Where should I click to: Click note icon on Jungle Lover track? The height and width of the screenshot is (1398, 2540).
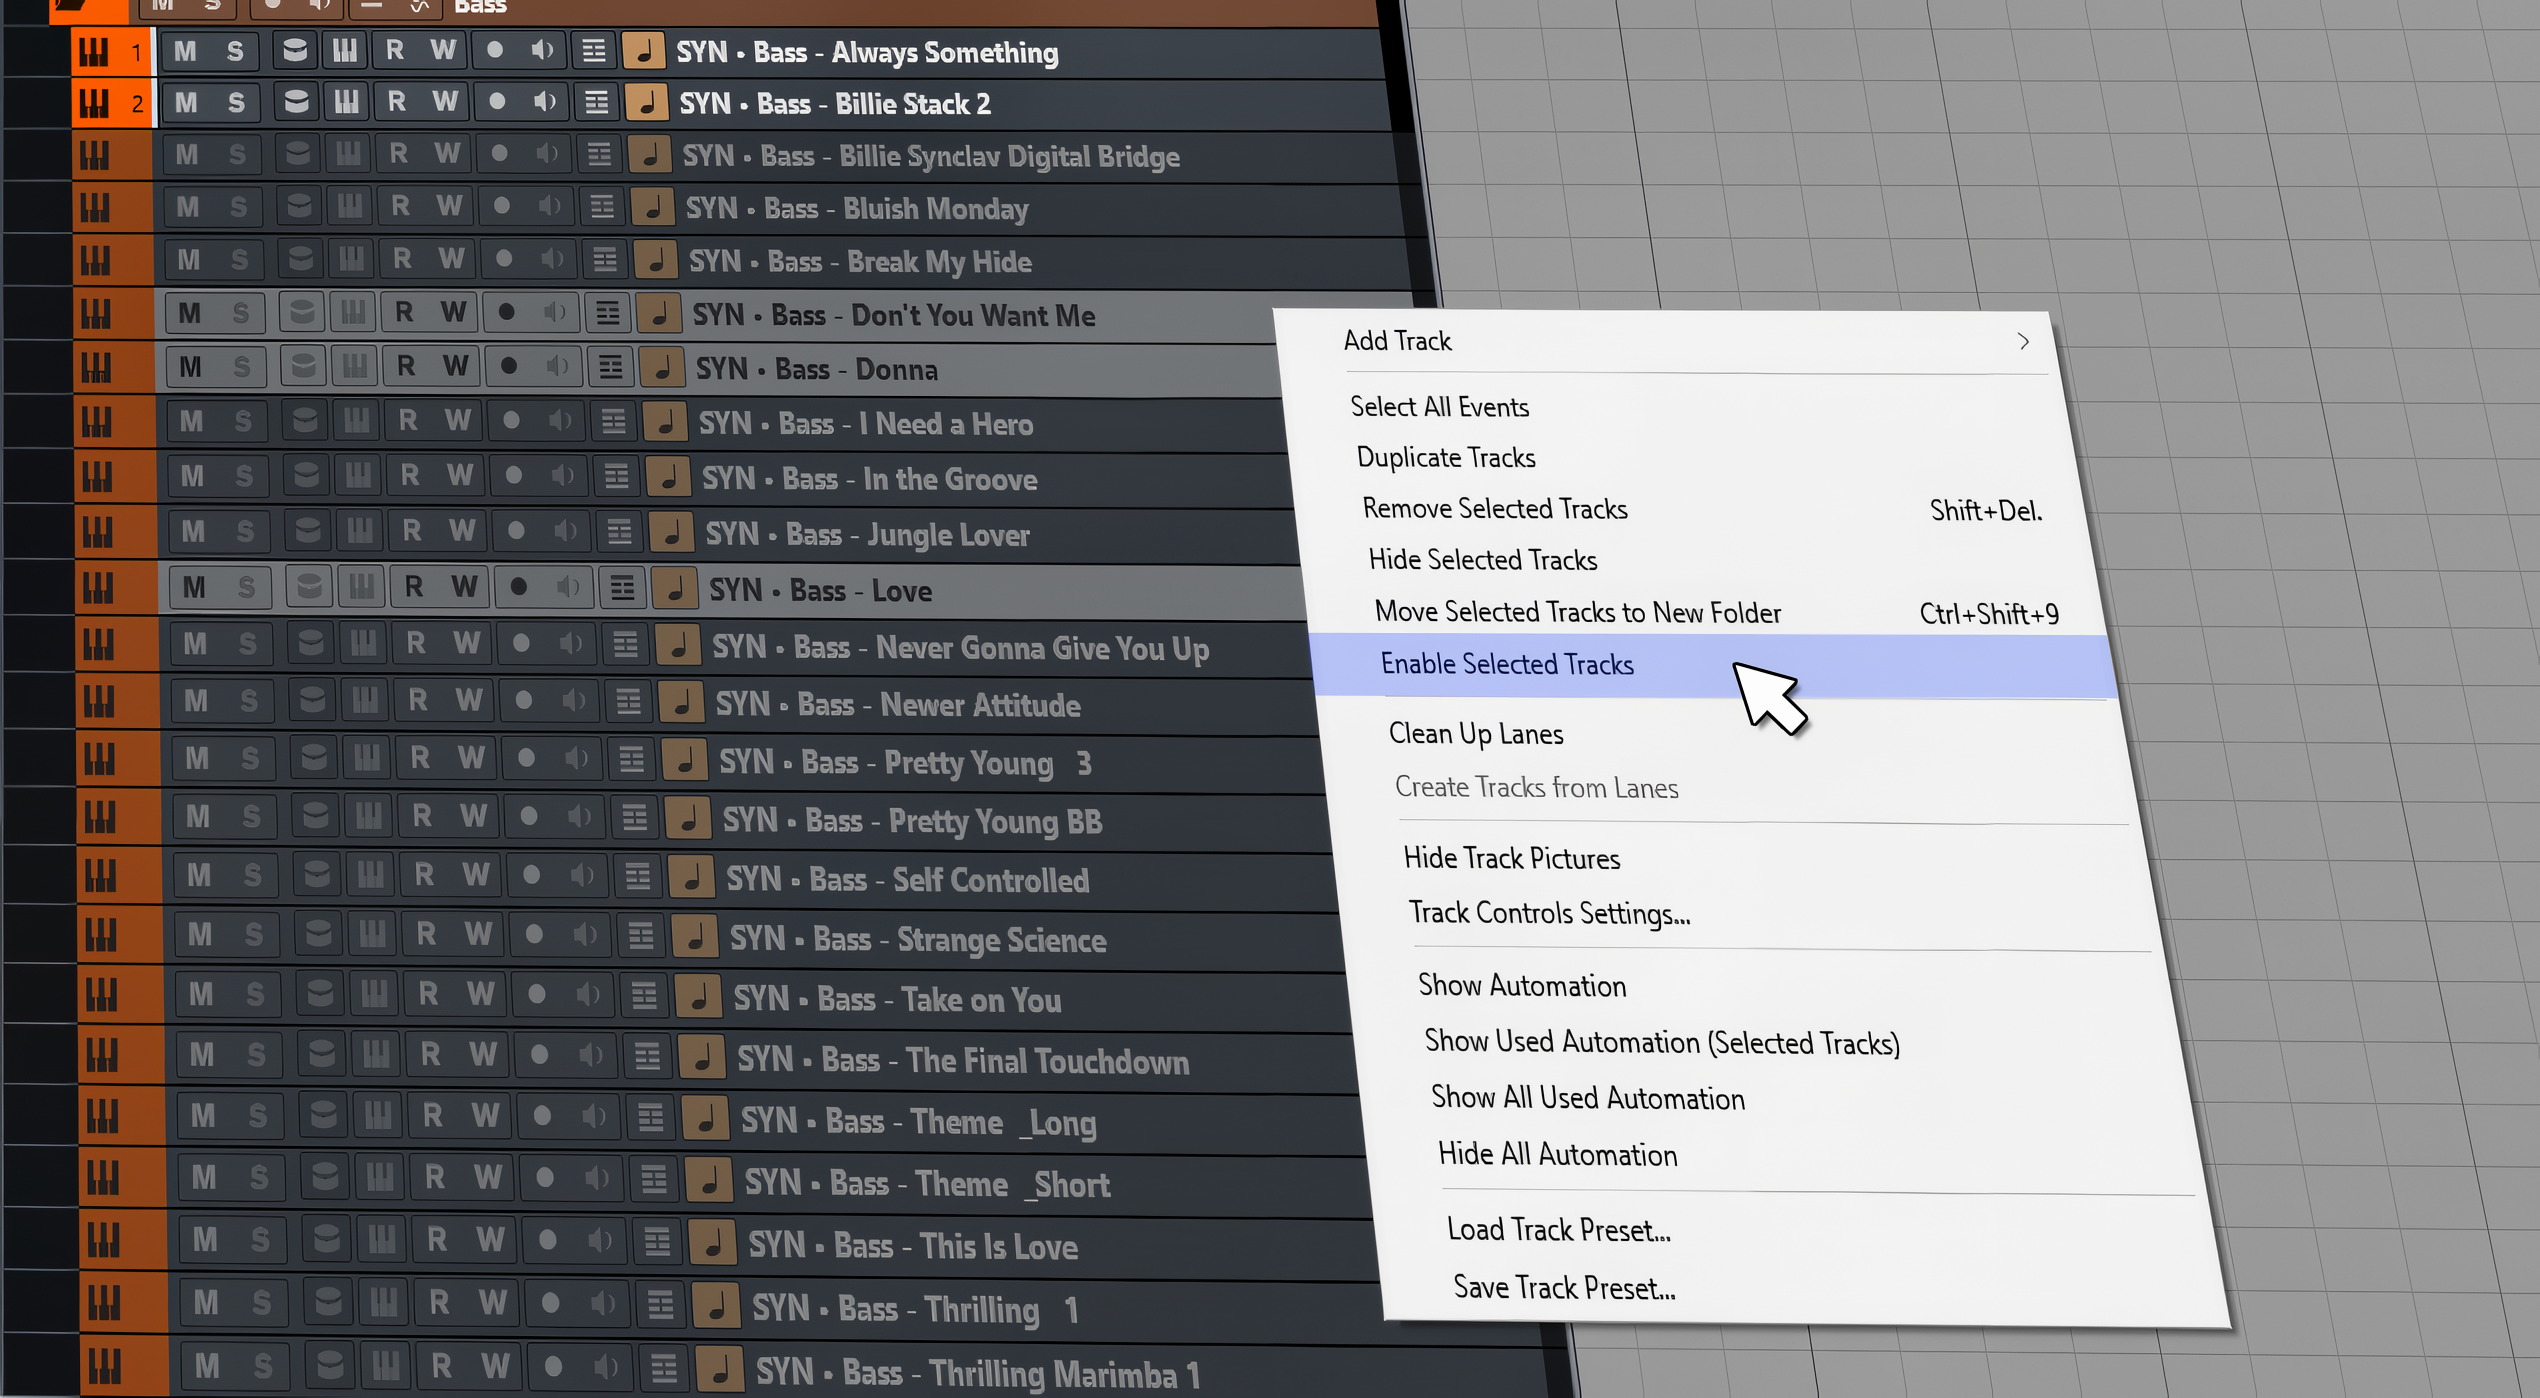click(672, 532)
